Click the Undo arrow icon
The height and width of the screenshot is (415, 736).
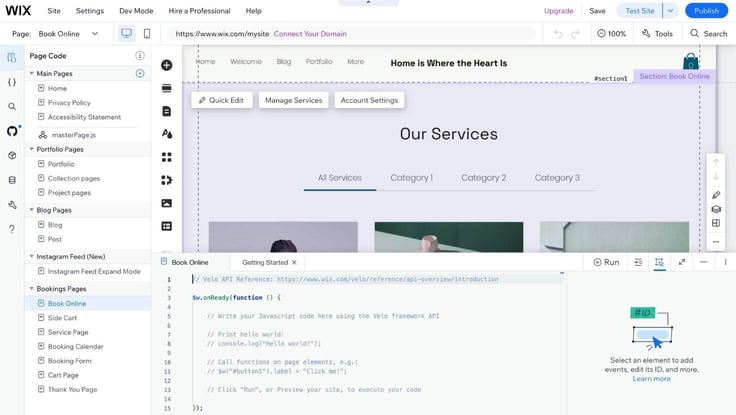pos(558,34)
